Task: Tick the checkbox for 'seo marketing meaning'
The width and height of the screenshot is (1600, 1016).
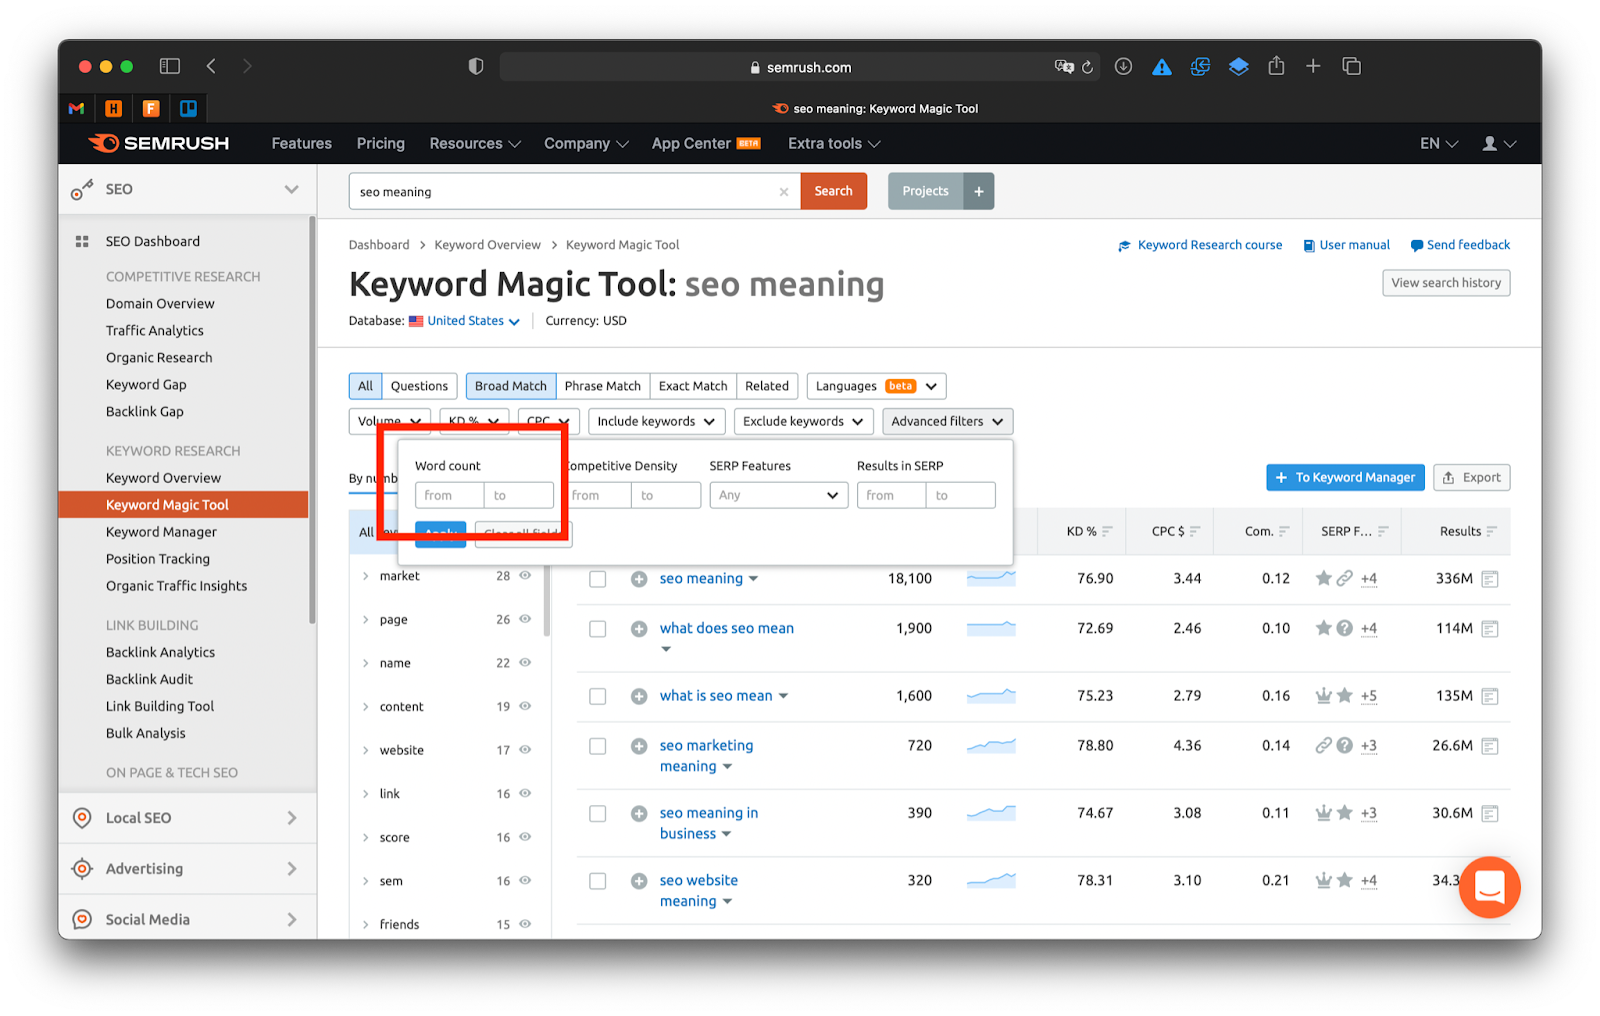Action: point(598,746)
